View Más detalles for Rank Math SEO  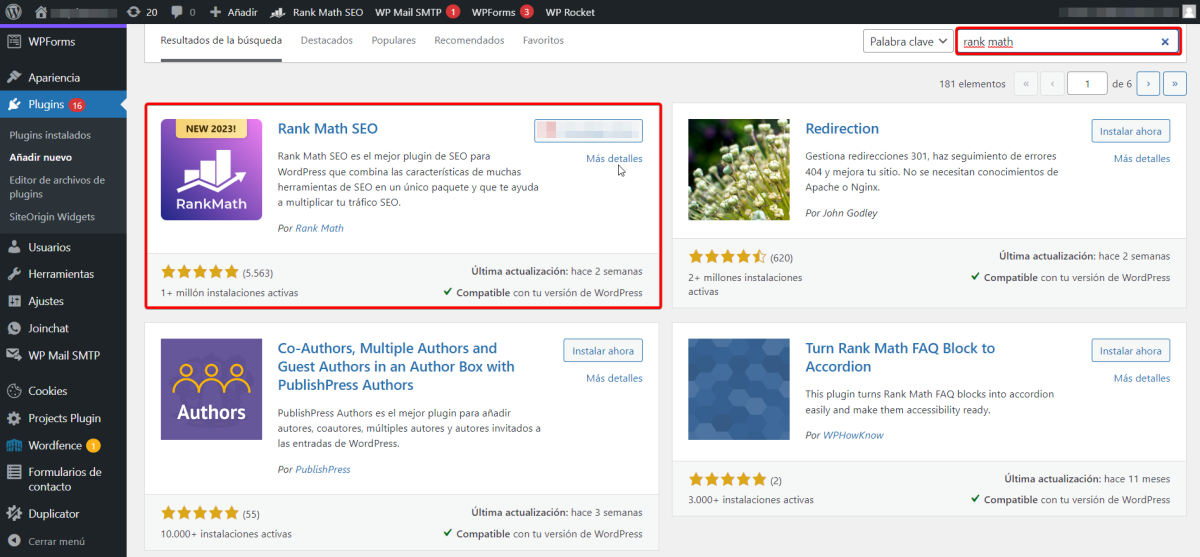(614, 159)
